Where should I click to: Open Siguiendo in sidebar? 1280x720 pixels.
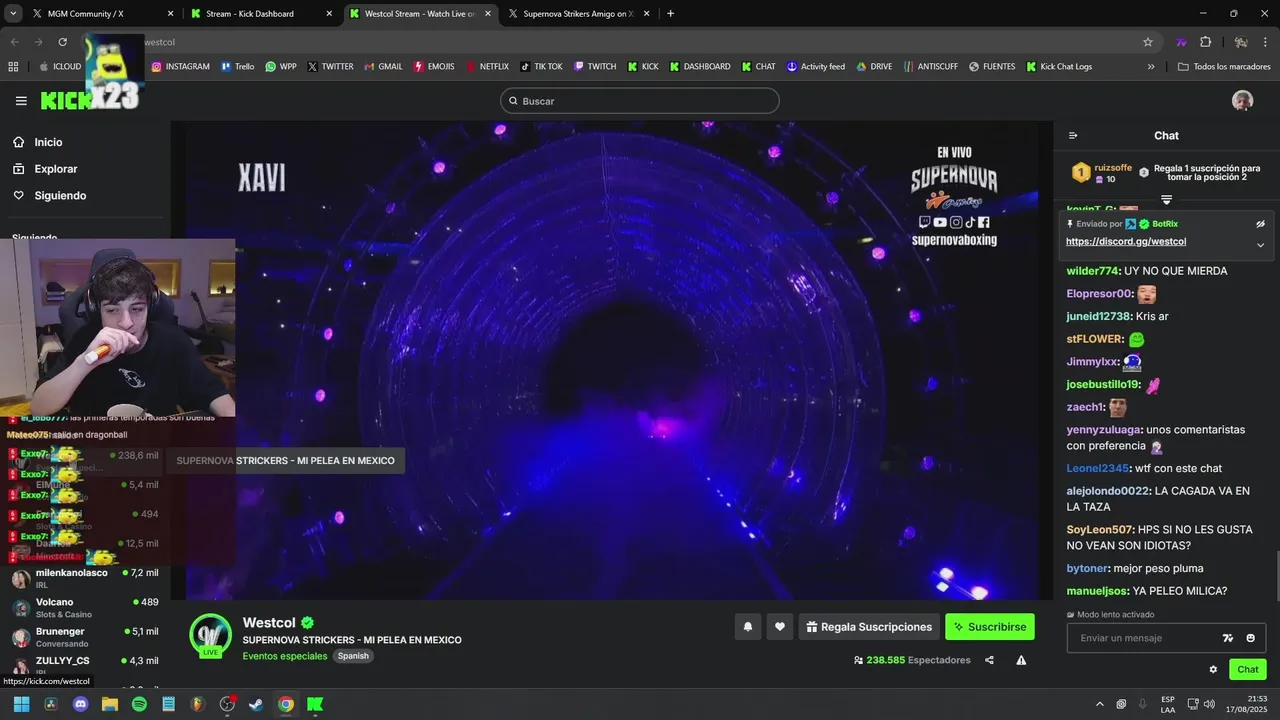tap(60, 196)
